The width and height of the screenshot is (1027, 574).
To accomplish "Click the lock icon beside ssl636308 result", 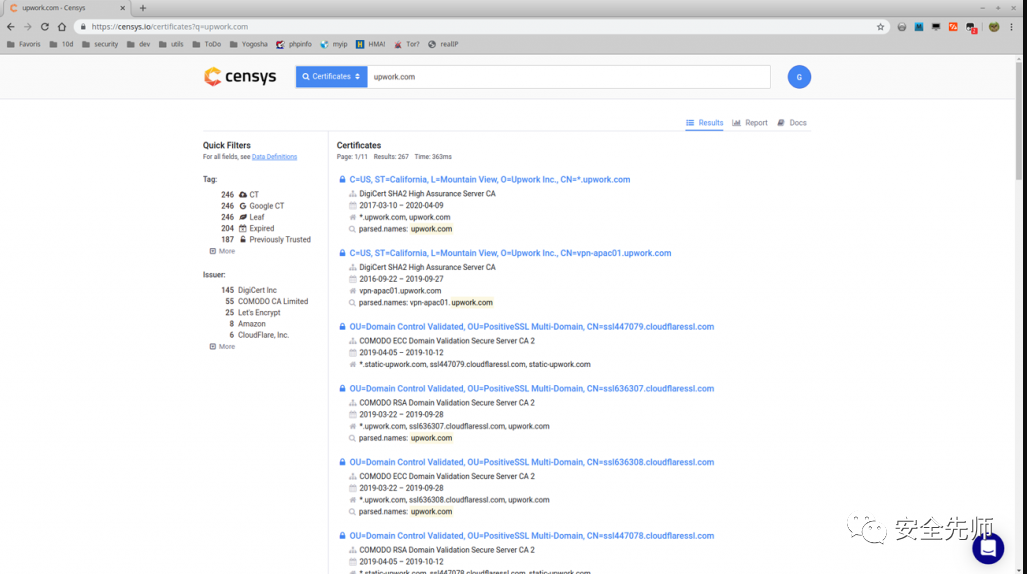I will [x=342, y=462].
